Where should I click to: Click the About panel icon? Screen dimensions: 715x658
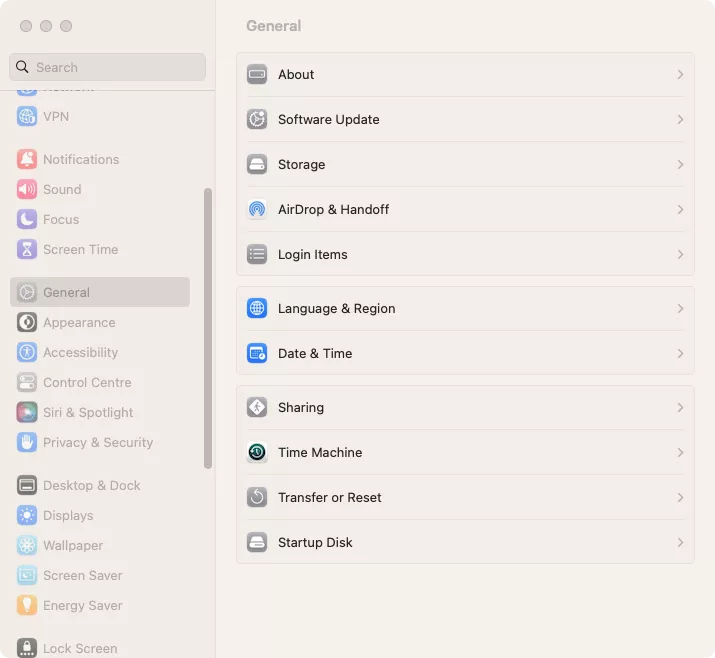pyautogui.click(x=257, y=74)
